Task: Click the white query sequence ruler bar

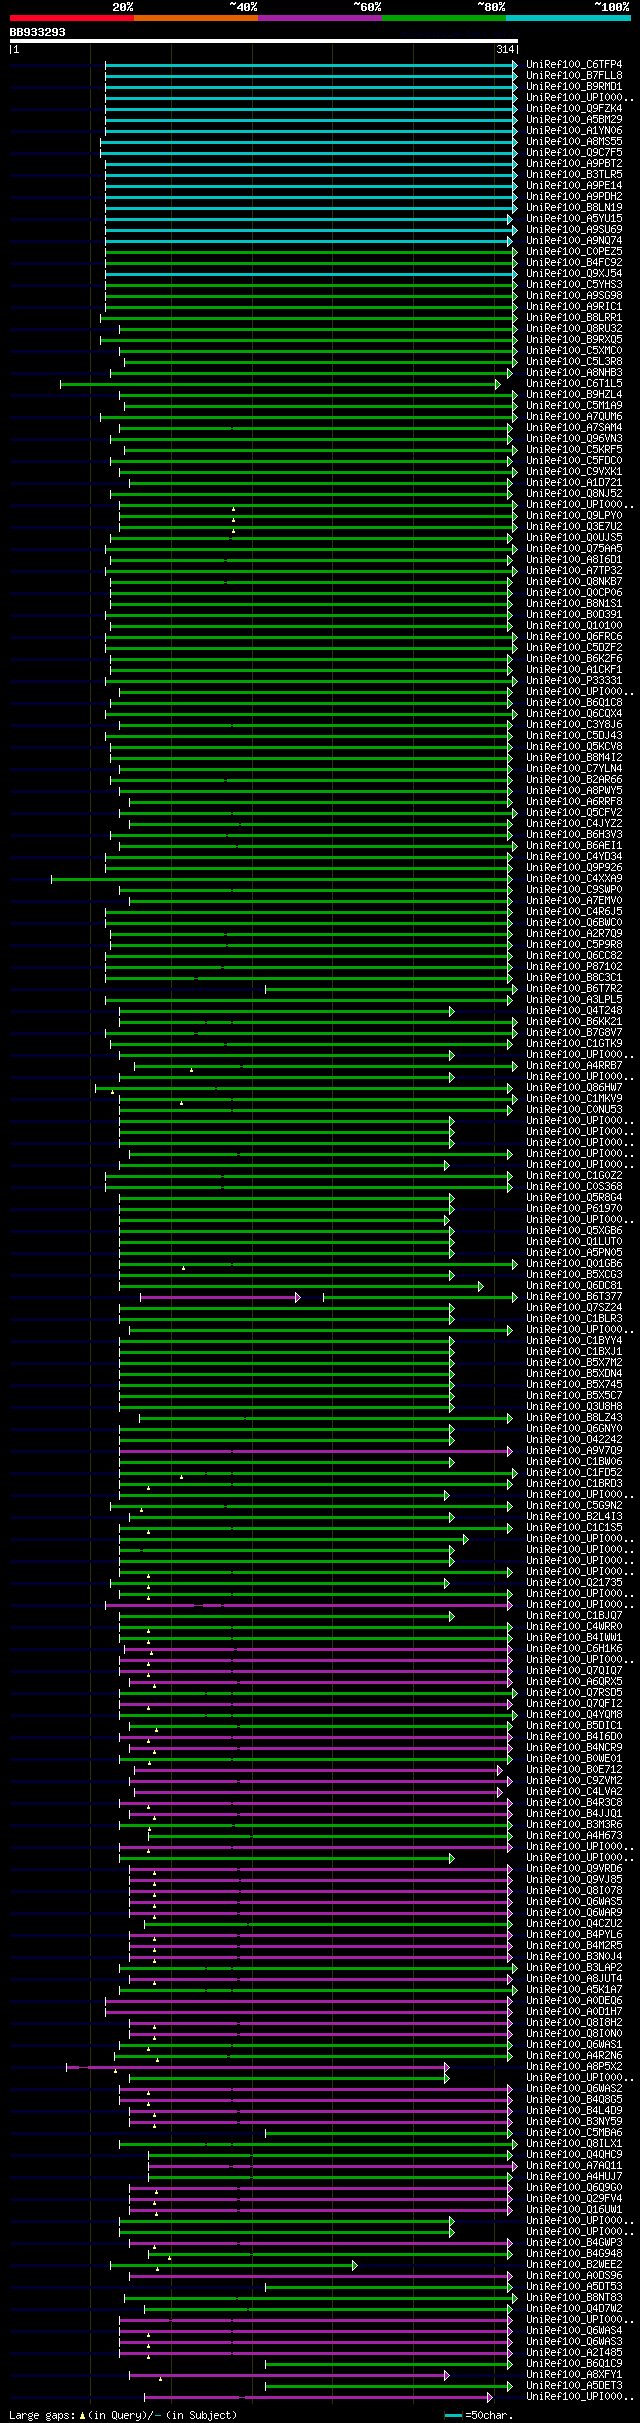Action: [x=263, y=42]
